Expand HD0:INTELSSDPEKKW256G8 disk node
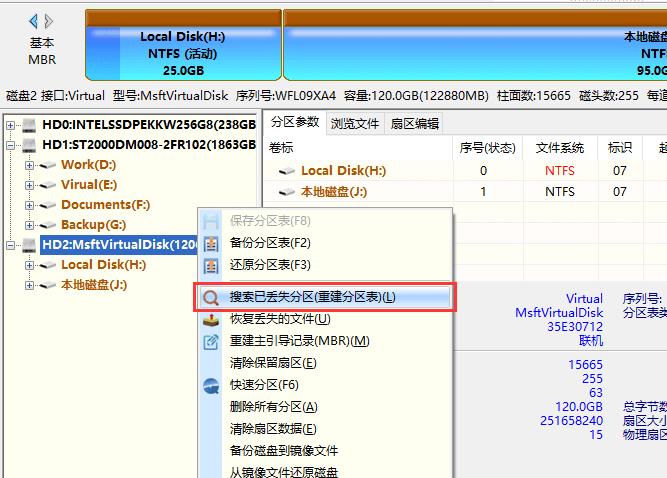667x478 pixels. pyautogui.click(x=11, y=125)
